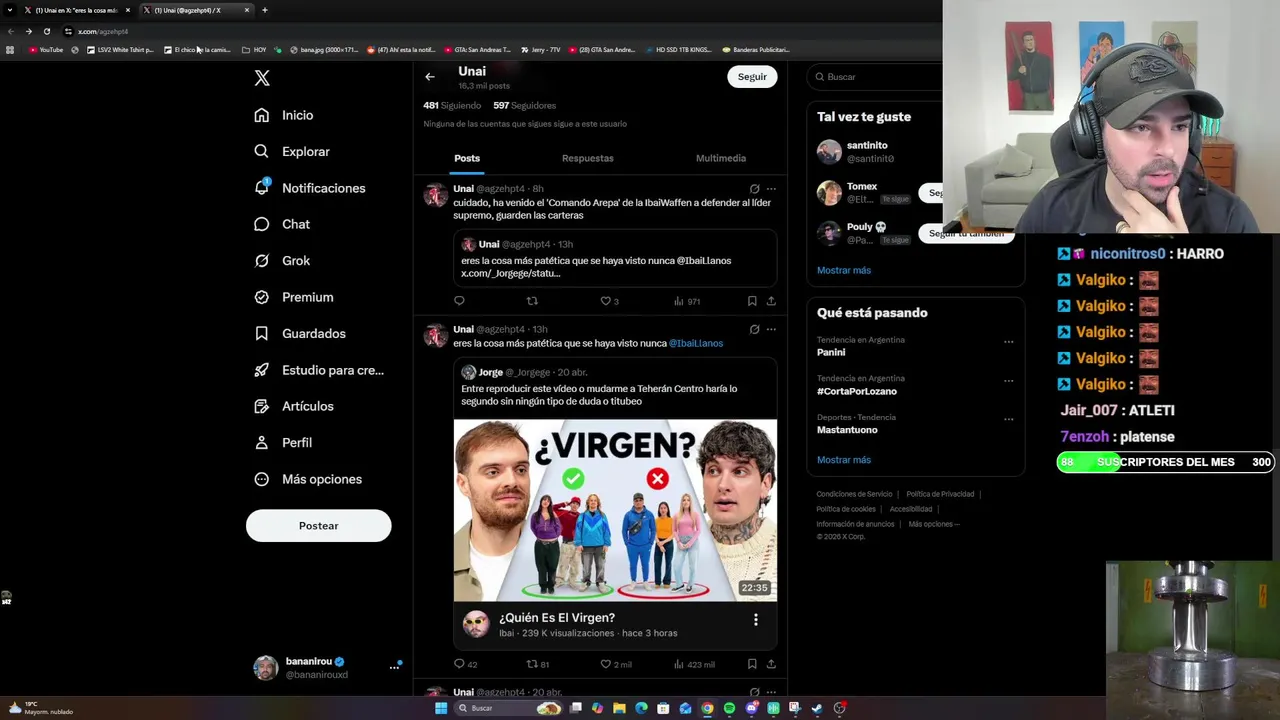The height and width of the screenshot is (720, 1280).
Task: Open the YouTube bookmark
Action: (x=46, y=50)
